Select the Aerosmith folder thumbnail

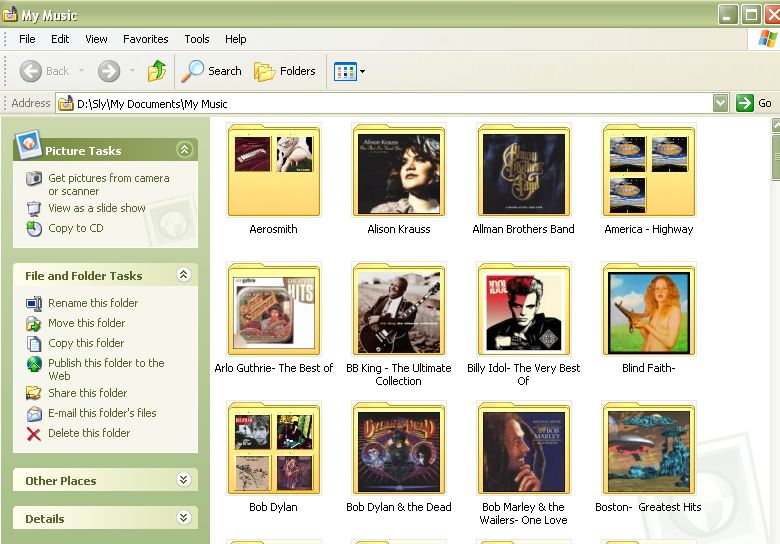[x=274, y=171]
